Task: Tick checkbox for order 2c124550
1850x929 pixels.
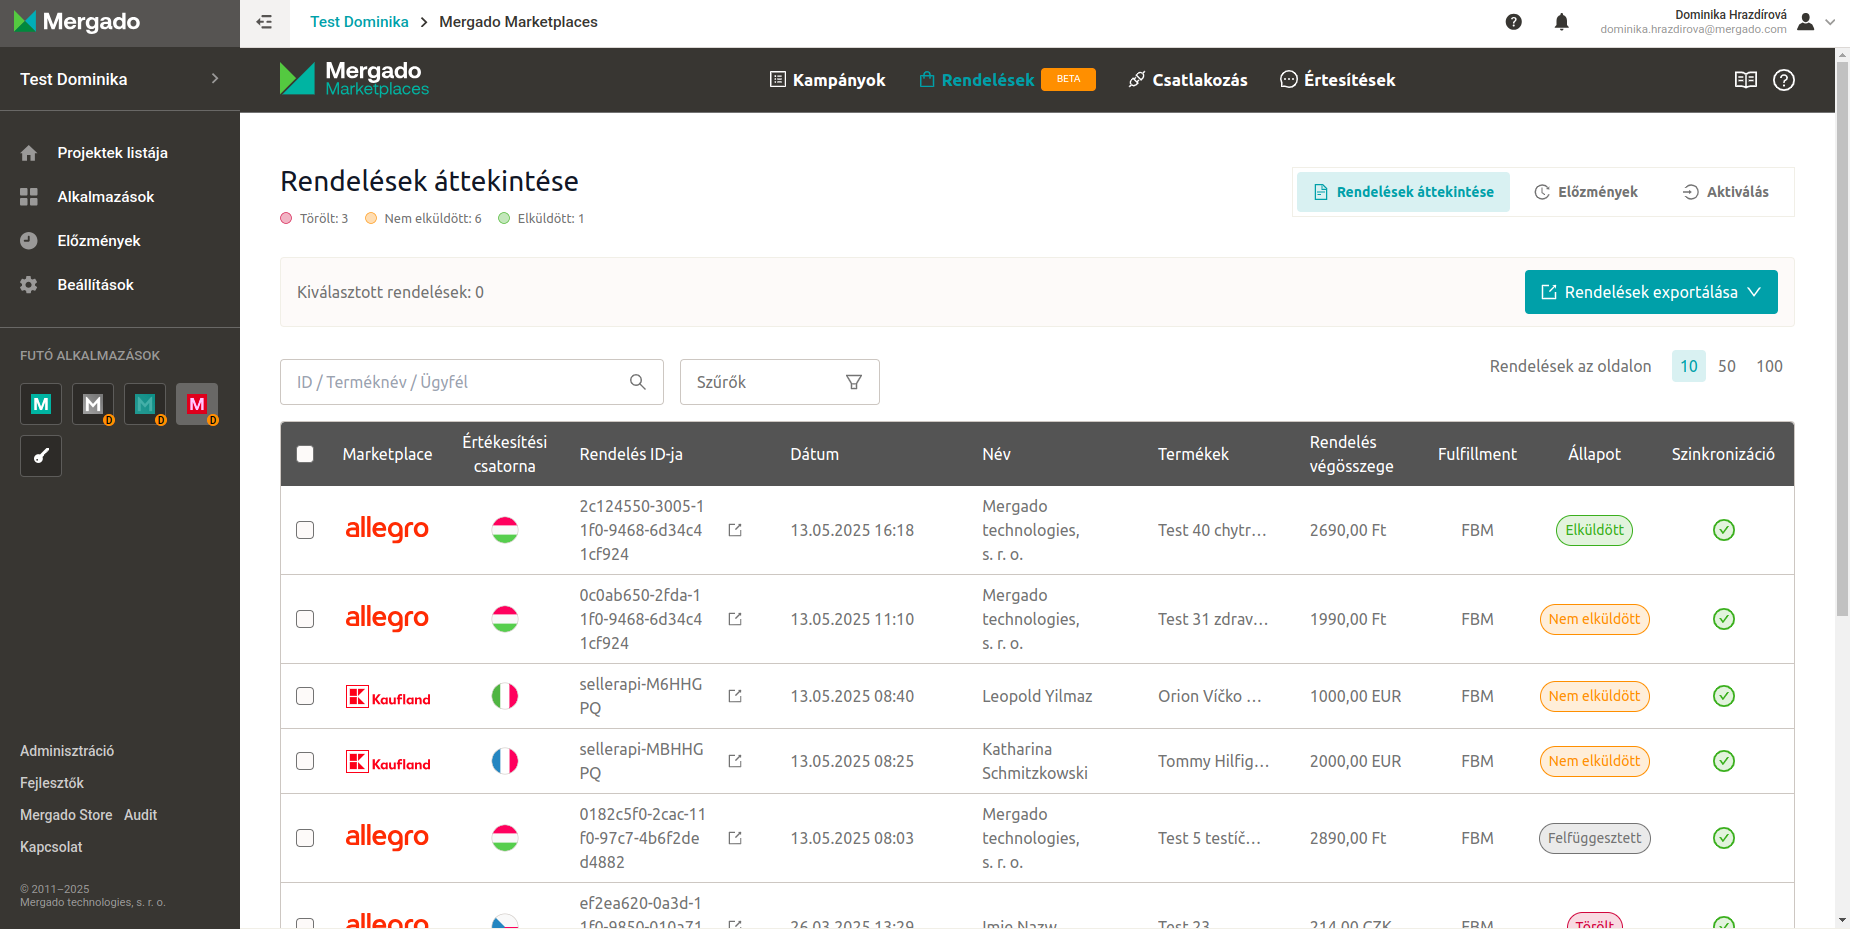Action: click(305, 530)
